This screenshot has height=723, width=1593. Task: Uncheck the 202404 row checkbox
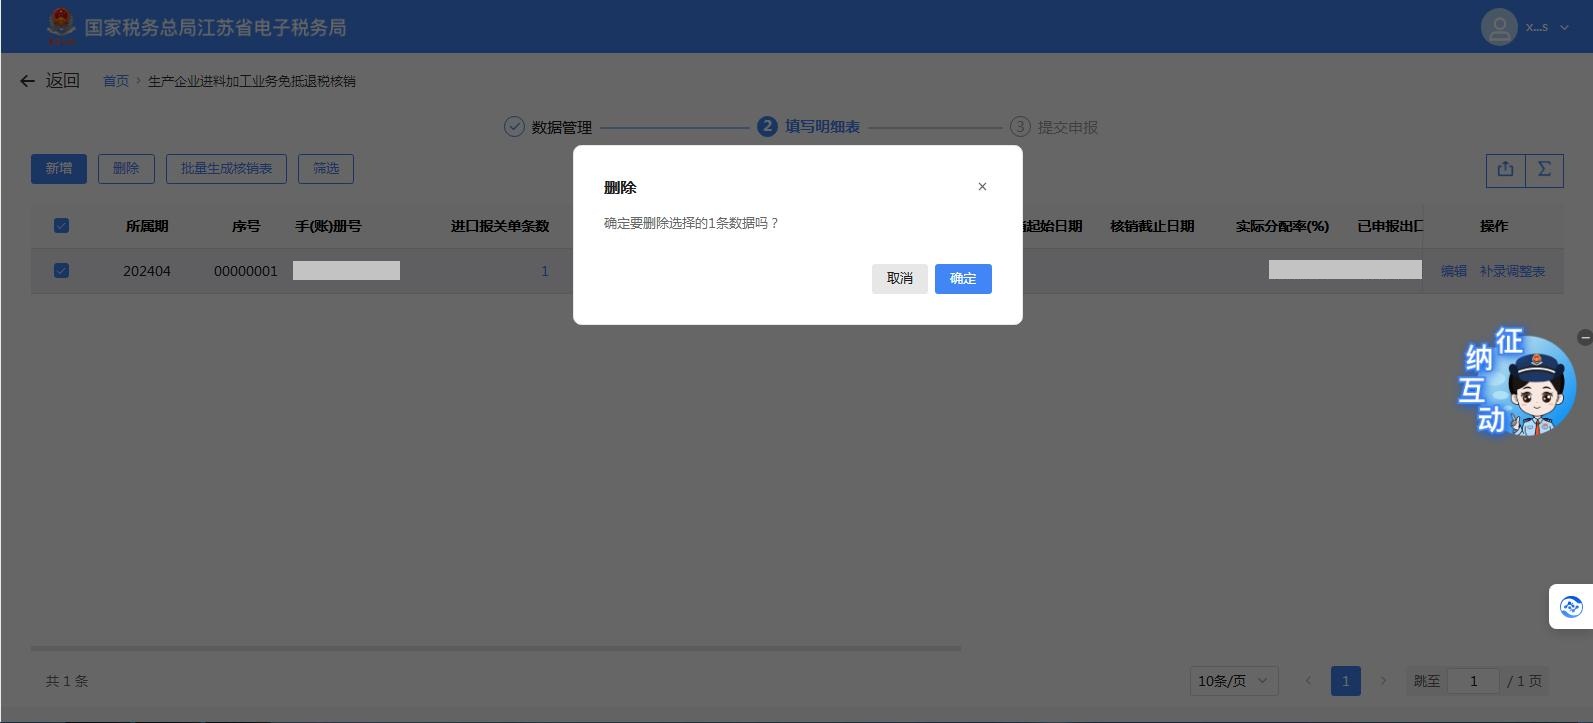point(61,271)
